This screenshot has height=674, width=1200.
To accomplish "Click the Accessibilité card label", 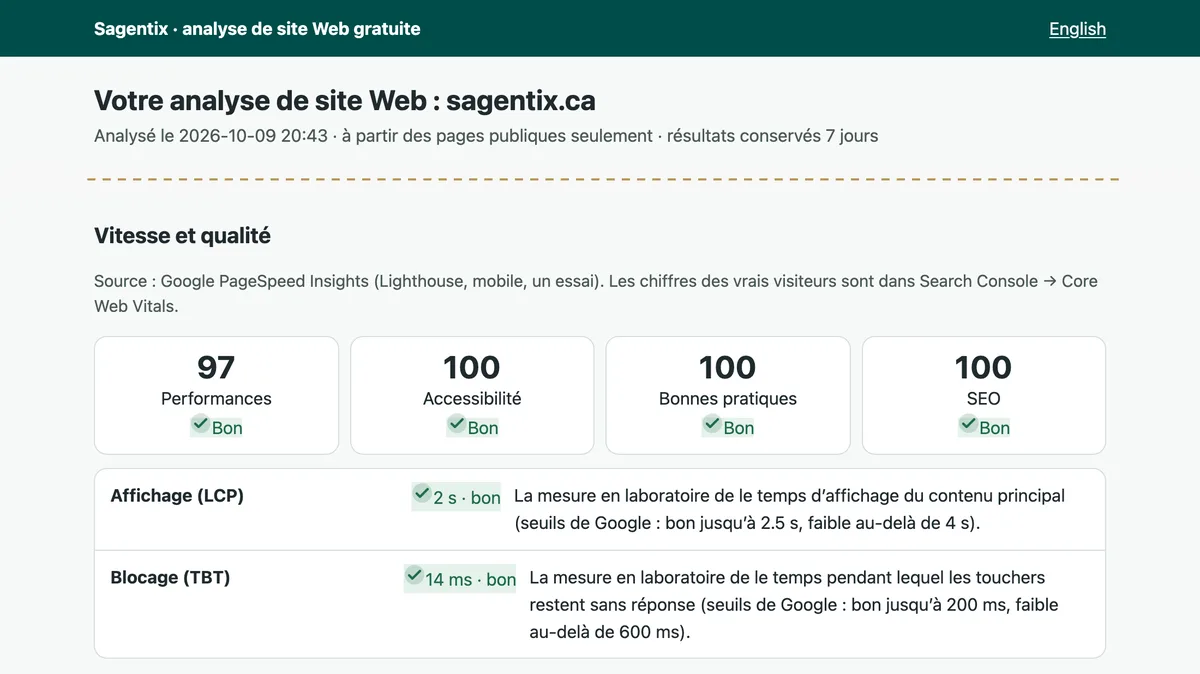I will pos(472,398).
